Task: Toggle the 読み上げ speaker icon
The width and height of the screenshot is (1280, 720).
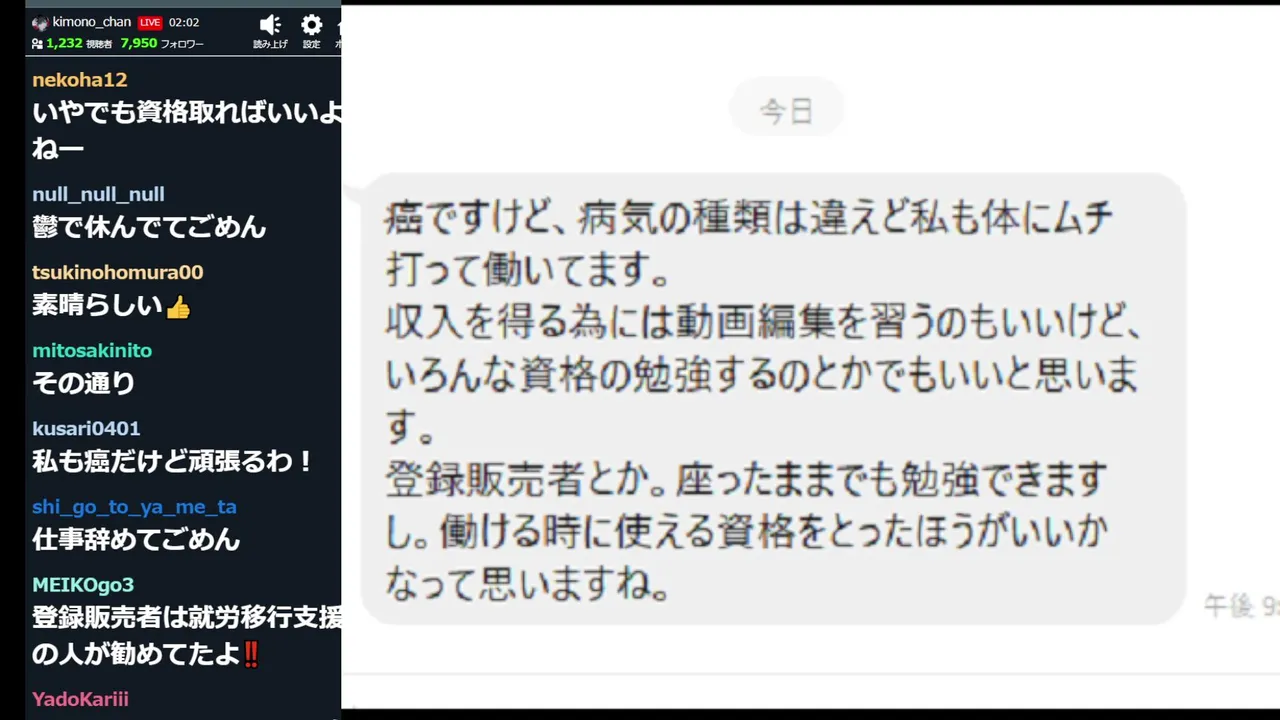Action: point(270,25)
